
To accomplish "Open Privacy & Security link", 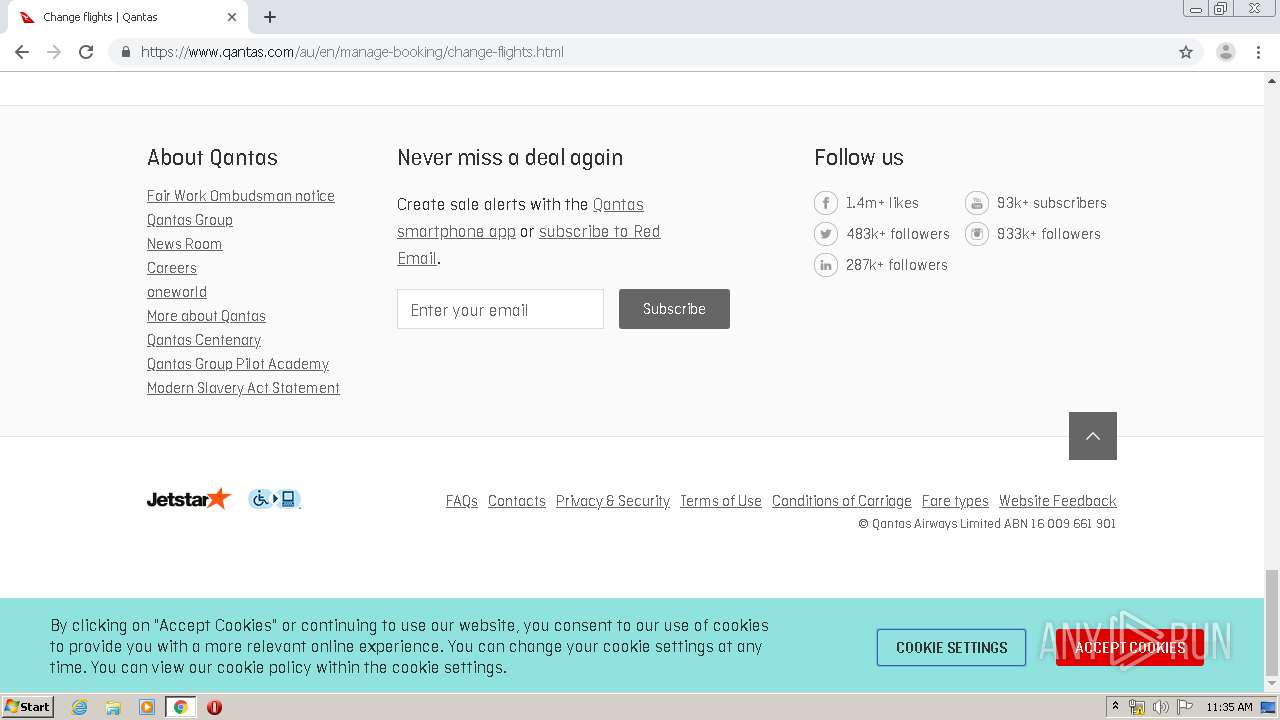I will pyautogui.click(x=613, y=501).
